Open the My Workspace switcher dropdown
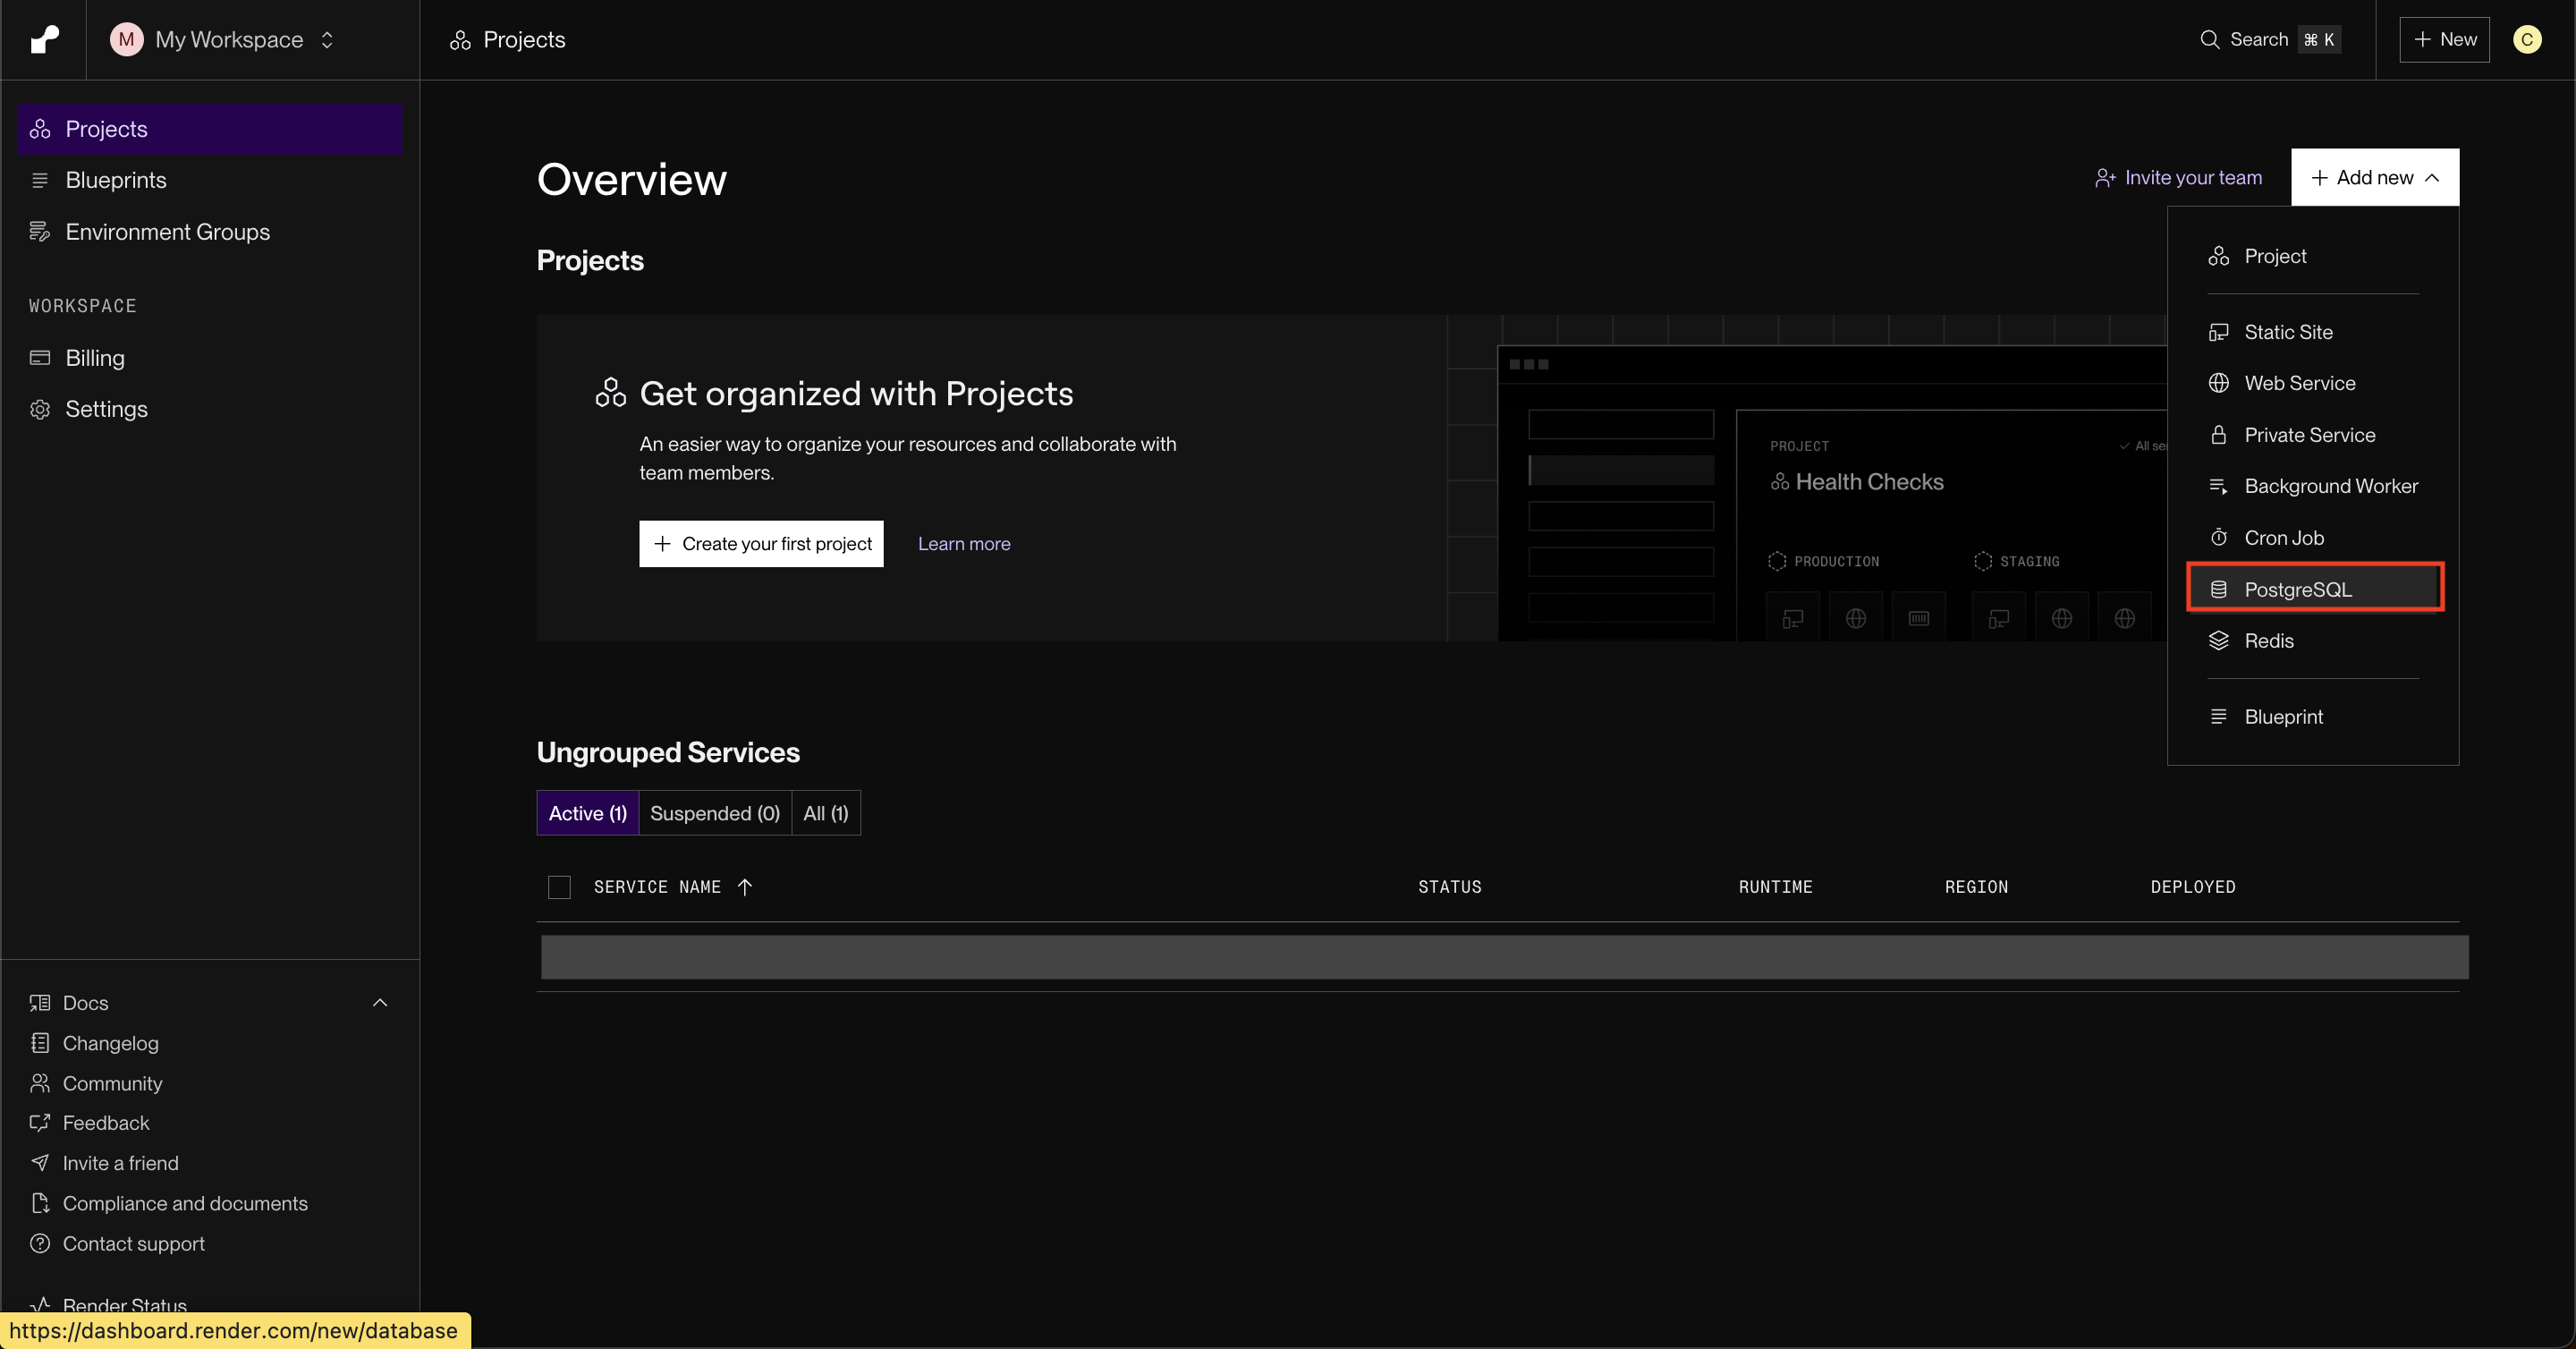This screenshot has height=1349, width=2576. [228, 39]
